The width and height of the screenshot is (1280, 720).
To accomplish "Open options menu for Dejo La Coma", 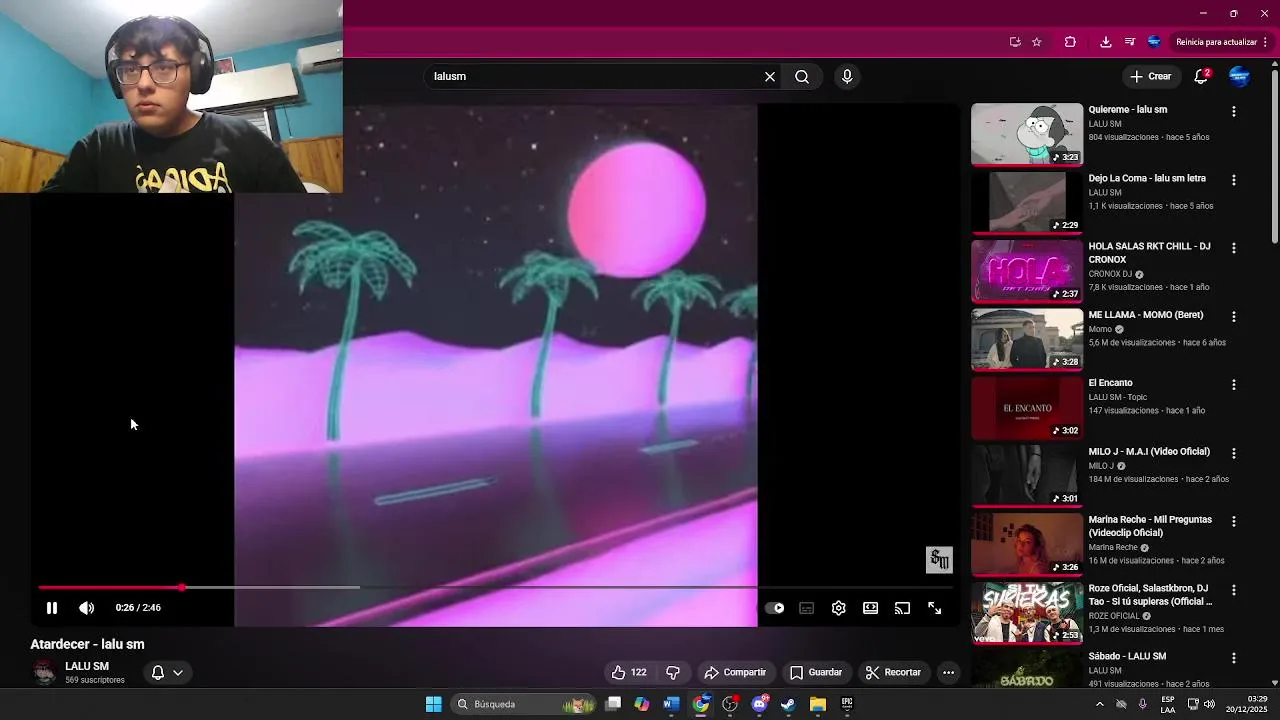I will tap(1233, 180).
